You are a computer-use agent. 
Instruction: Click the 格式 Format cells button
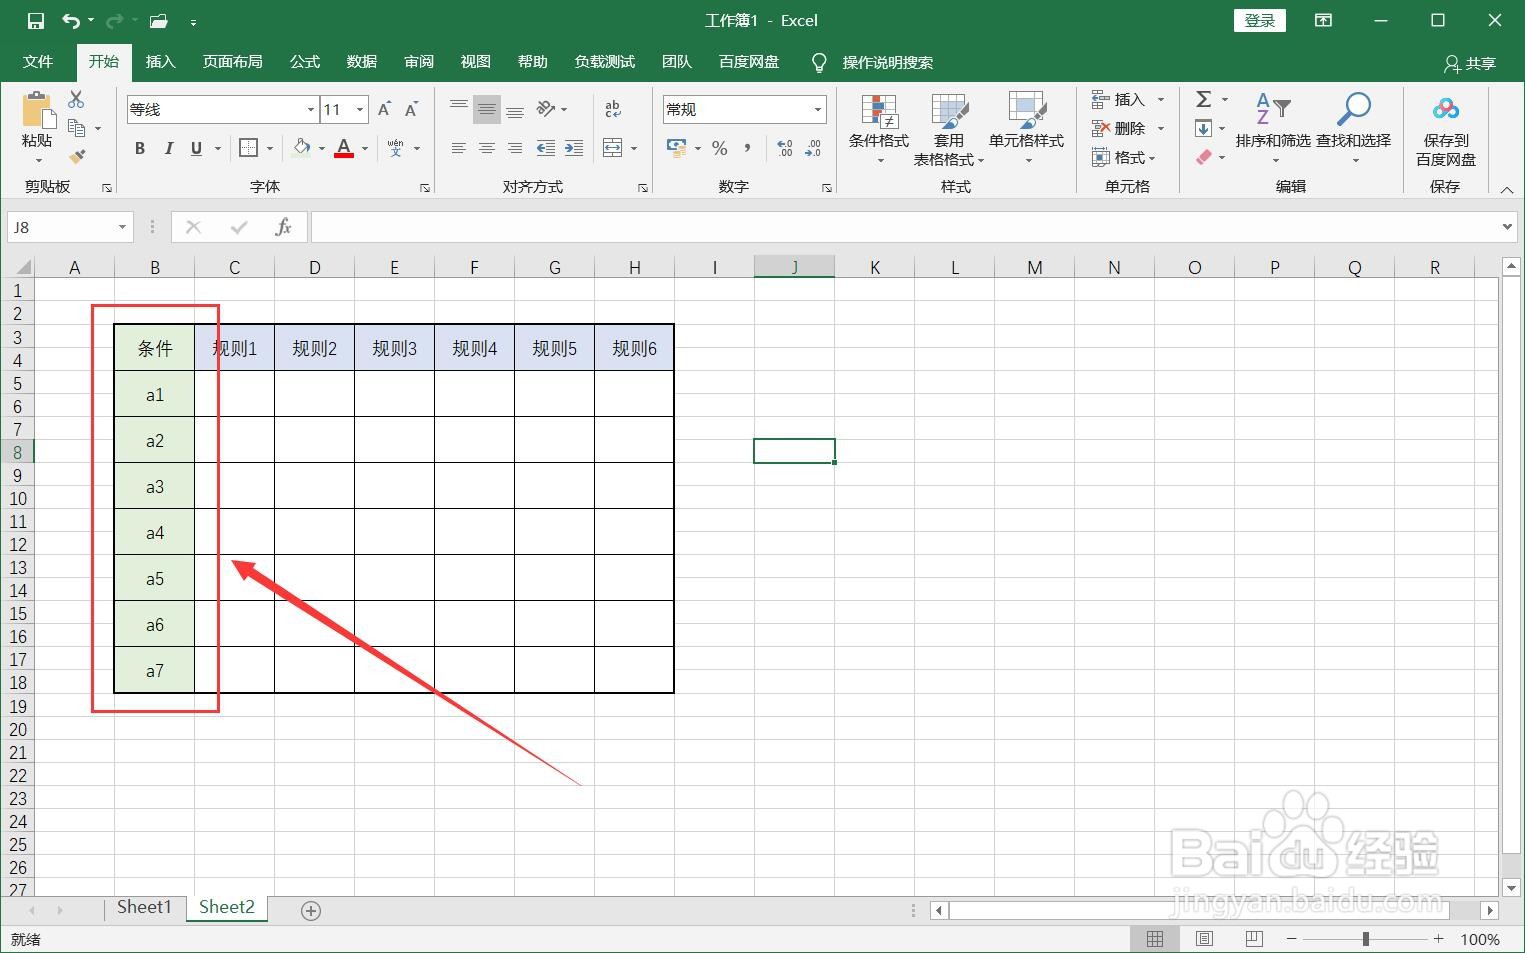[1124, 157]
